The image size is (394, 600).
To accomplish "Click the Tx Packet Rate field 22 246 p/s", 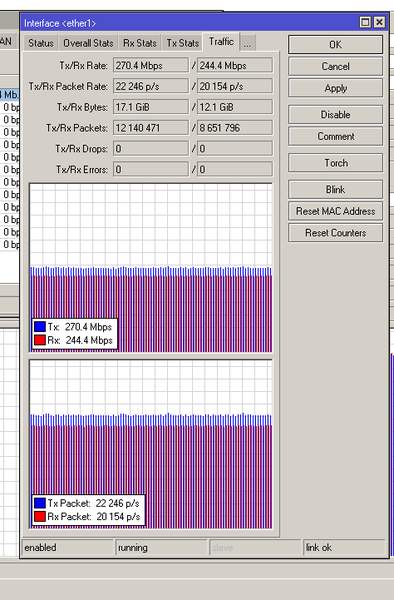I will pyautogui.click(x=151, y=86).
